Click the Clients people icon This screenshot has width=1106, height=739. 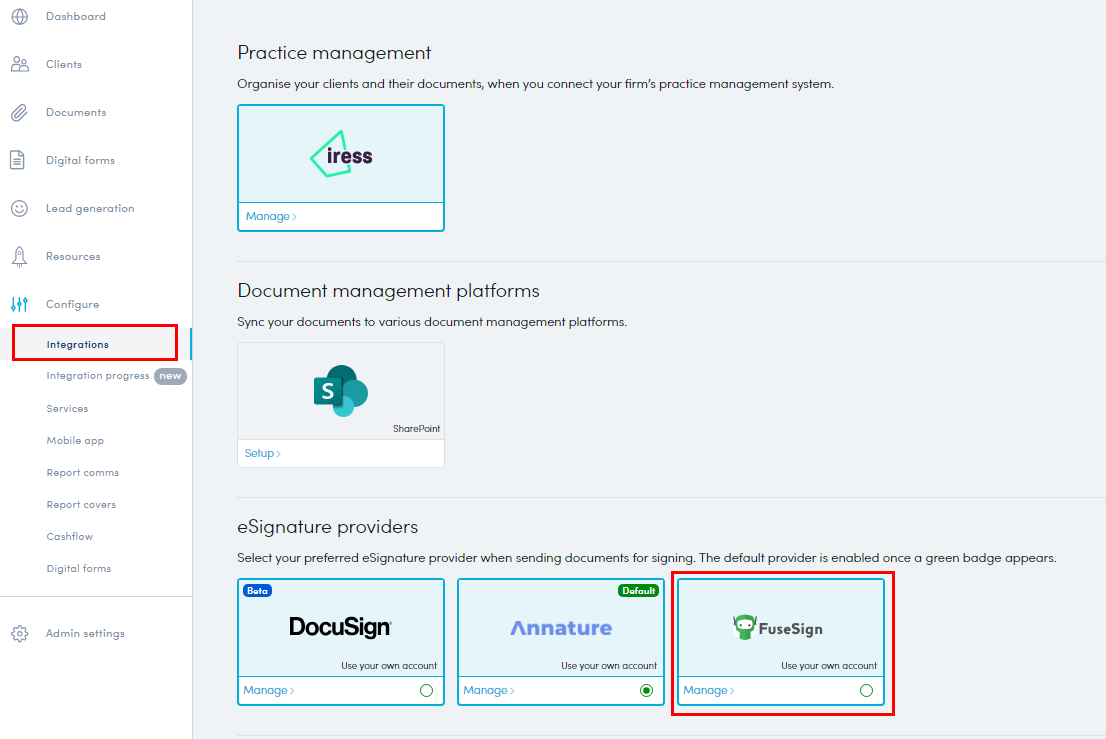point(19,65)
